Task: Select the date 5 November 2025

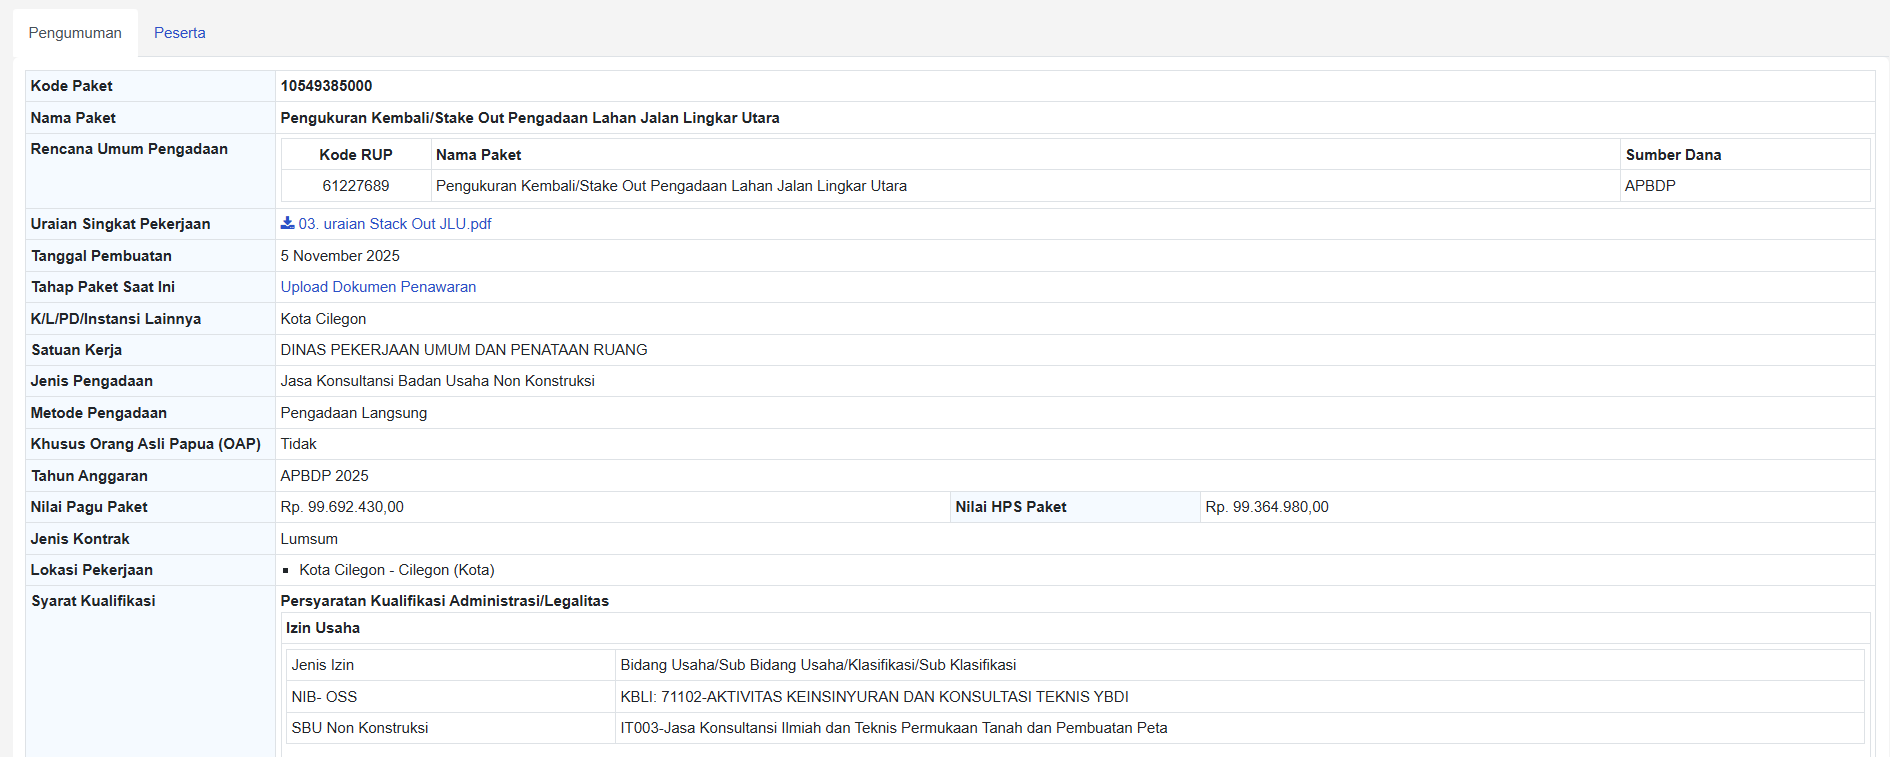Action: click(340, 256)
